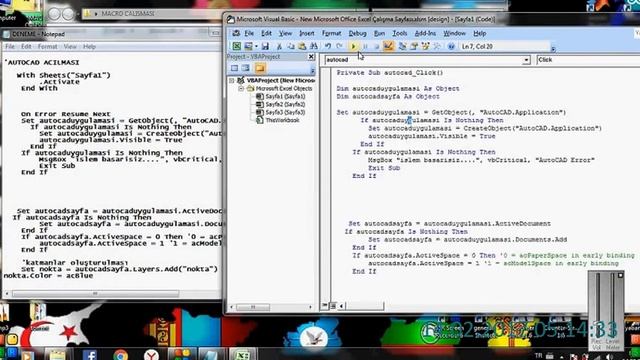This screenshot has width=640, height=360.
Task: Switch to Full Module View button
Action: coord(333,305)
